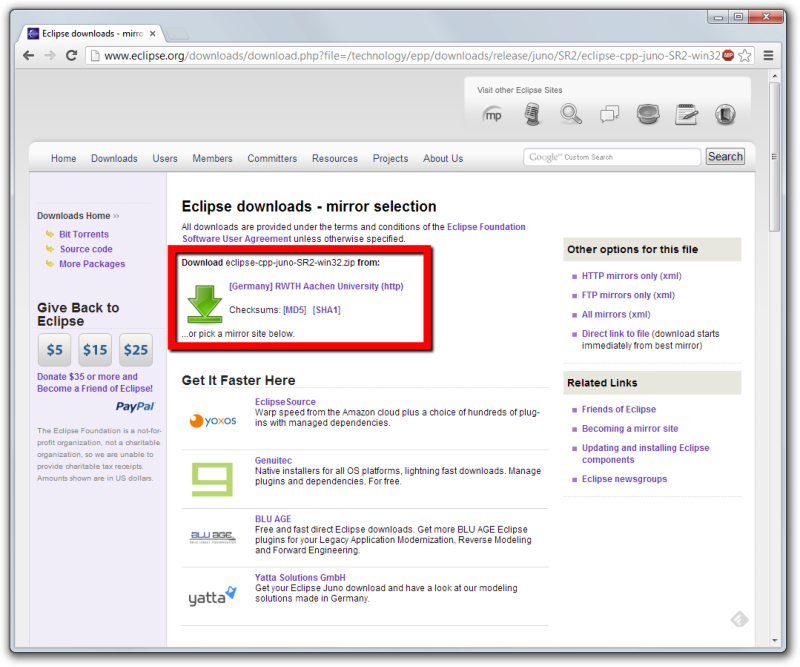Click the Planet Eclipse globe icon
Screen dimensions: 800x667
tap(648, 114)
